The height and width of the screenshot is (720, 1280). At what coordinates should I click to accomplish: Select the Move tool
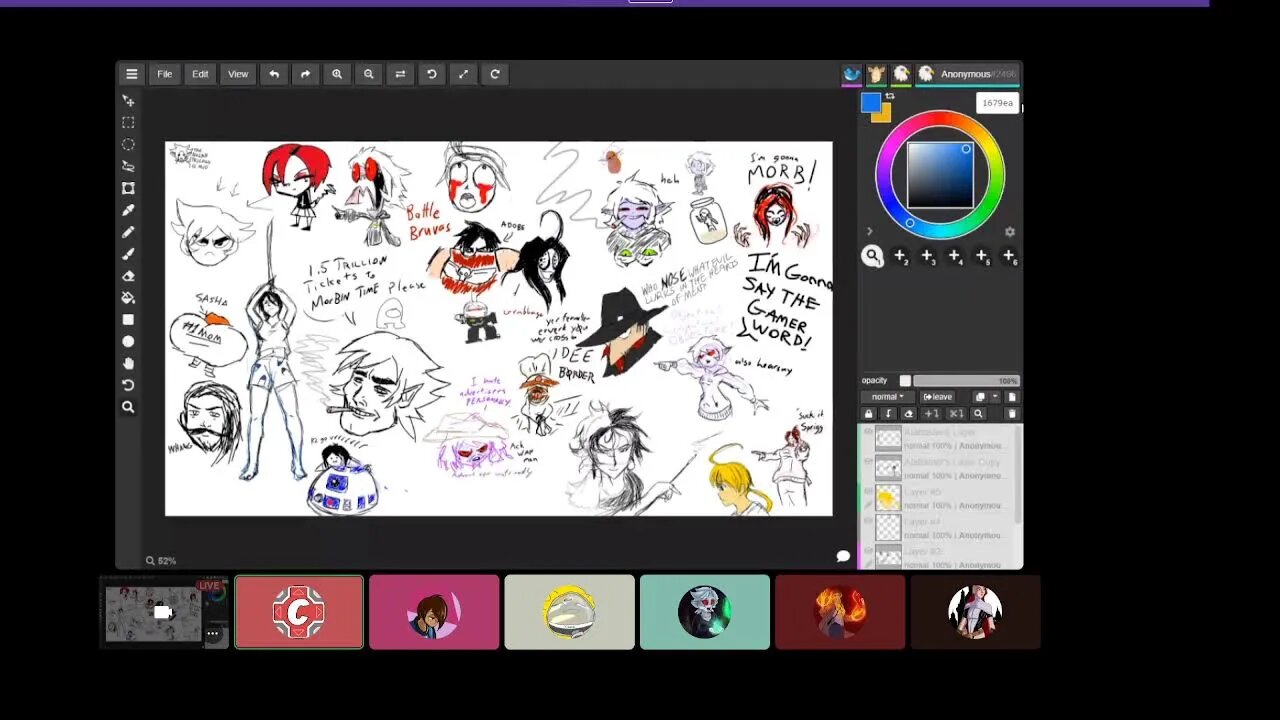click(x=128, y=101)
